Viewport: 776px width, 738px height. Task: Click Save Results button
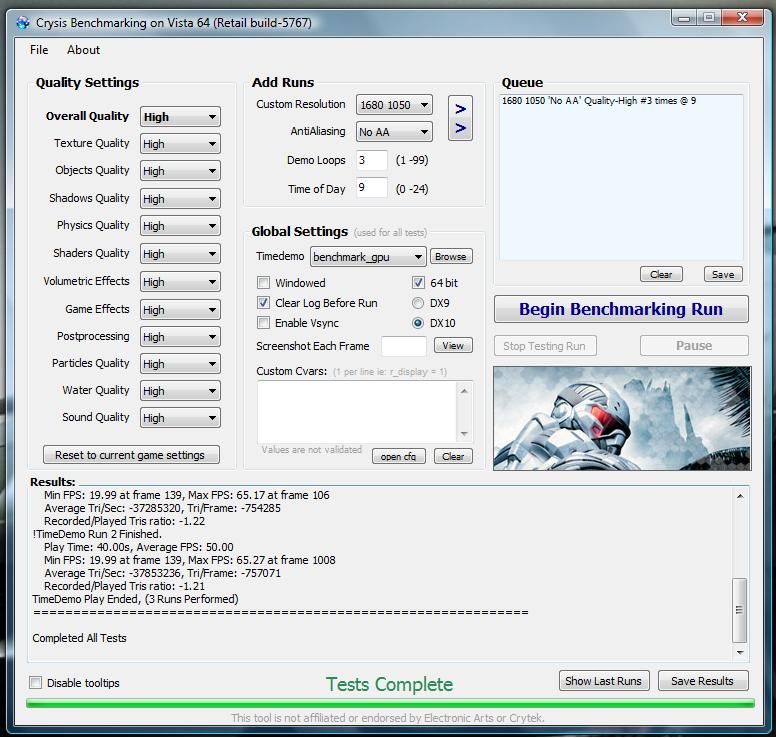(703, 681)
